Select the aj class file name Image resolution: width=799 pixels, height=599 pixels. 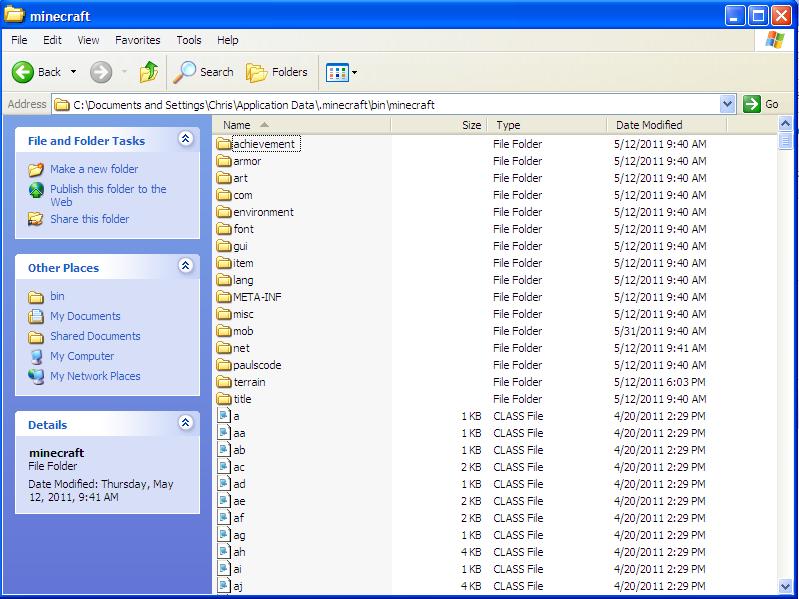[238, 586]
